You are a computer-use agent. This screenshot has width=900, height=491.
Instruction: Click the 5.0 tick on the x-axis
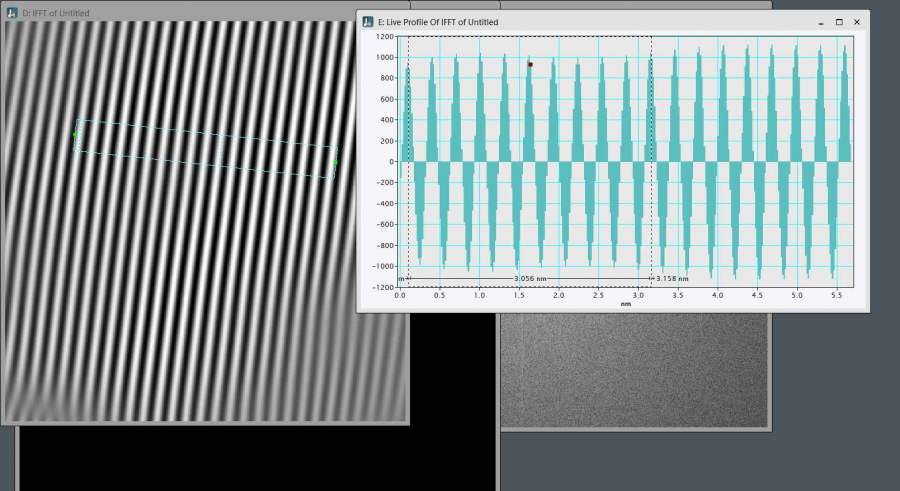click(796, 296)
